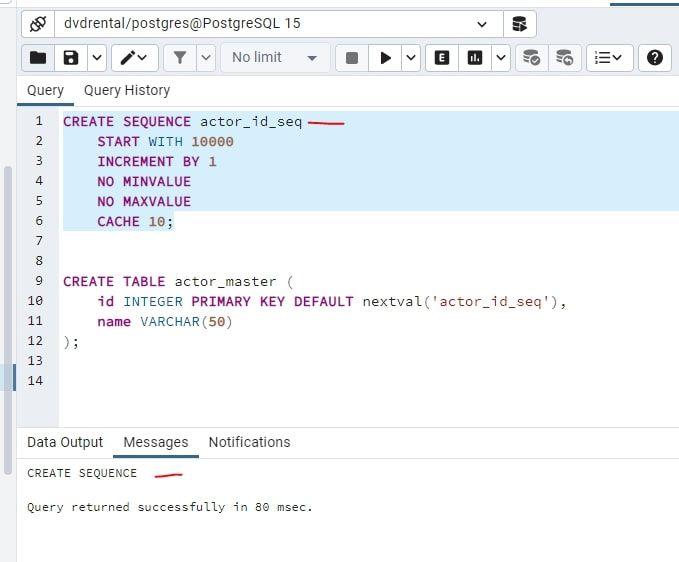The height and width of the screenshot is (562, 679).
Task: Click the connection status icon
Action: [x=38, y=24]
